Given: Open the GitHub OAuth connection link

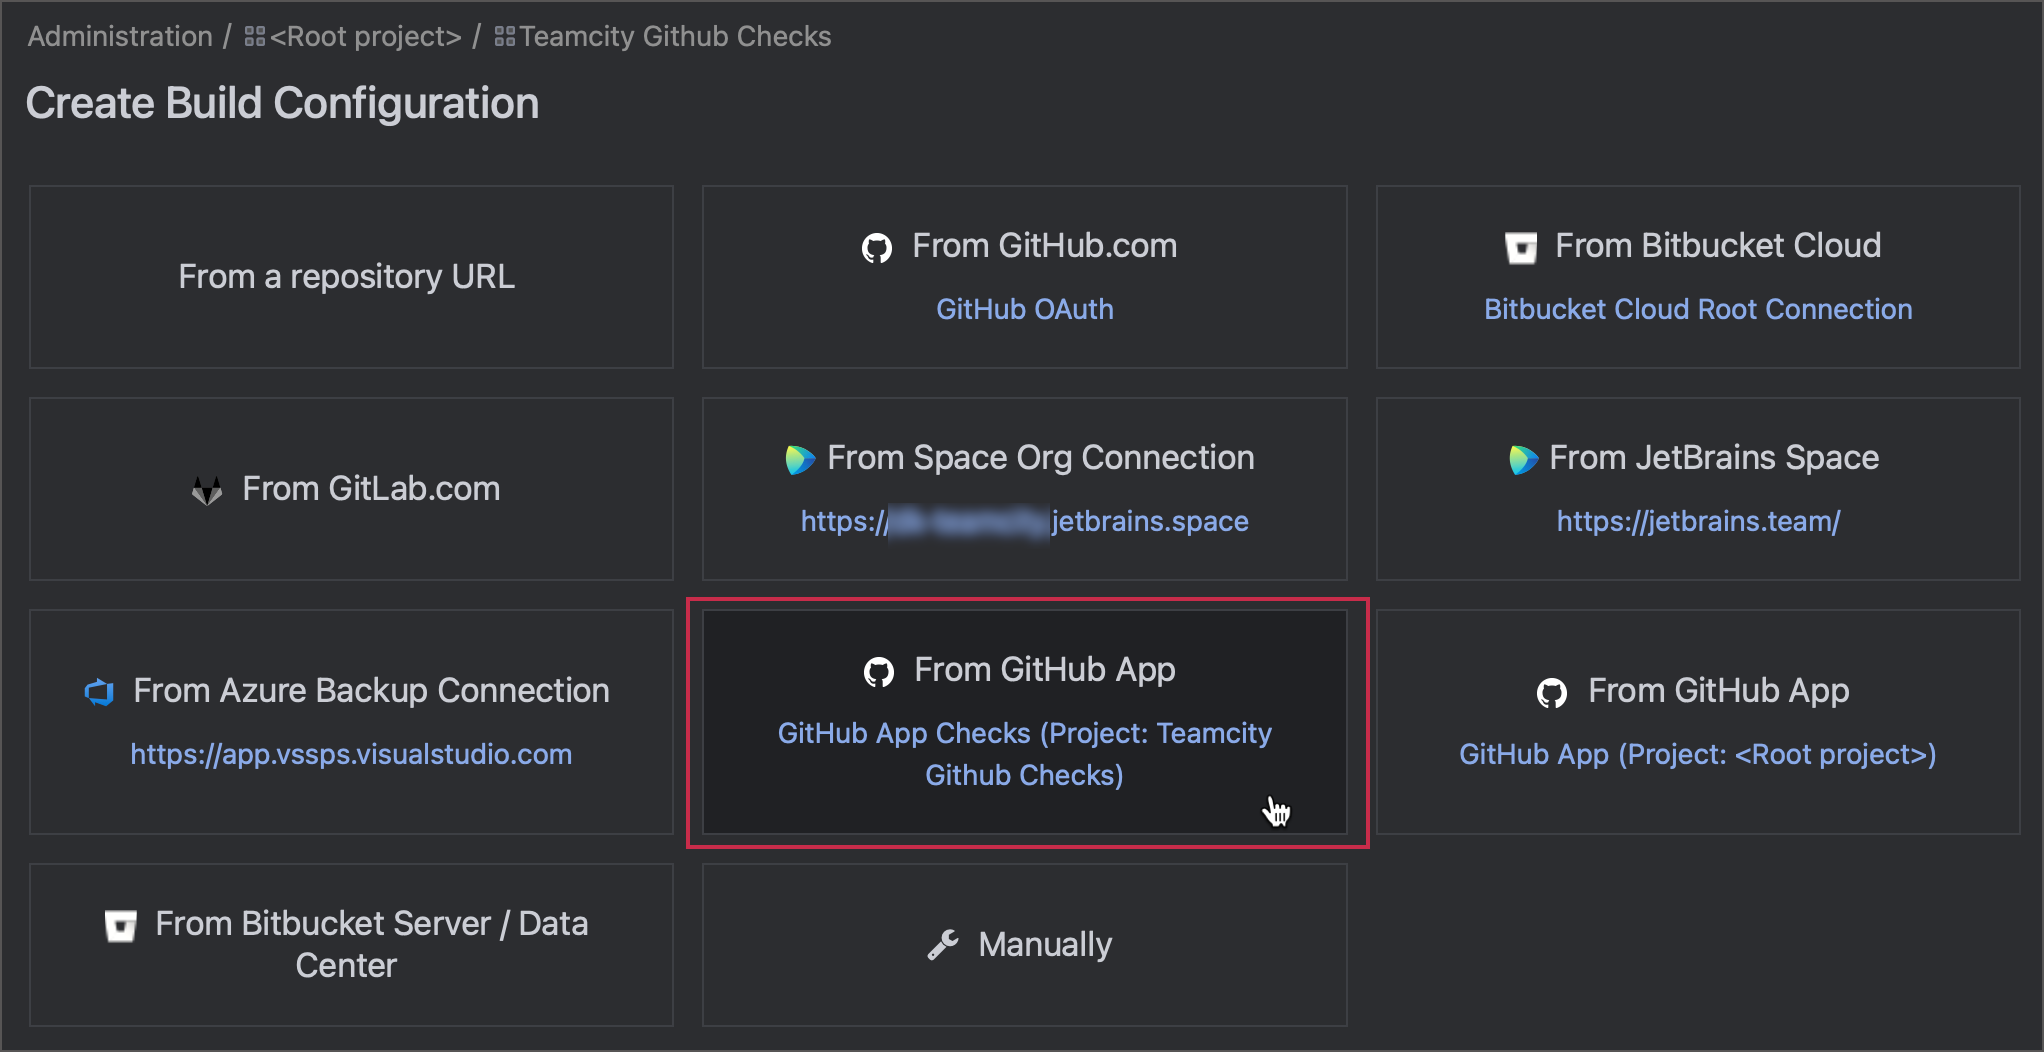Looking at the screenshot, I should 1024,309.
